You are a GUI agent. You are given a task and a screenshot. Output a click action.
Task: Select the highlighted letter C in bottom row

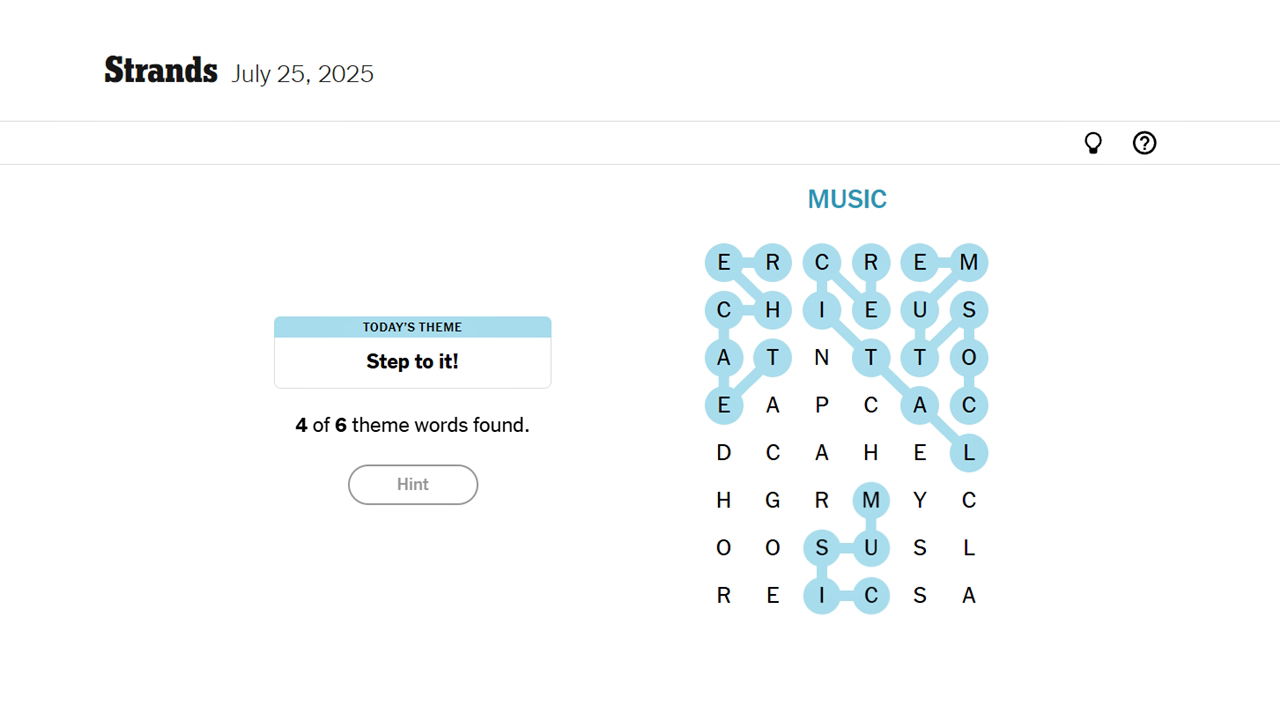coord(870,595)
